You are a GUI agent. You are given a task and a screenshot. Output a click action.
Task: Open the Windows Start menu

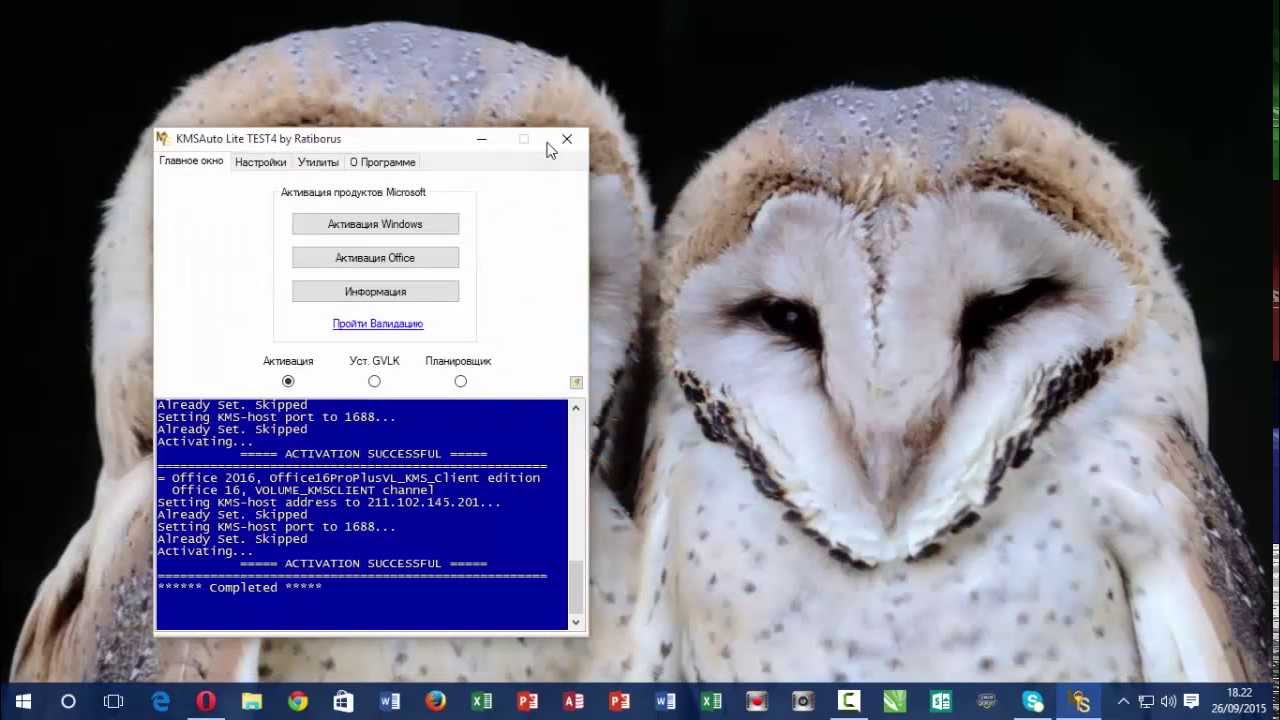(x=23, y=702)
